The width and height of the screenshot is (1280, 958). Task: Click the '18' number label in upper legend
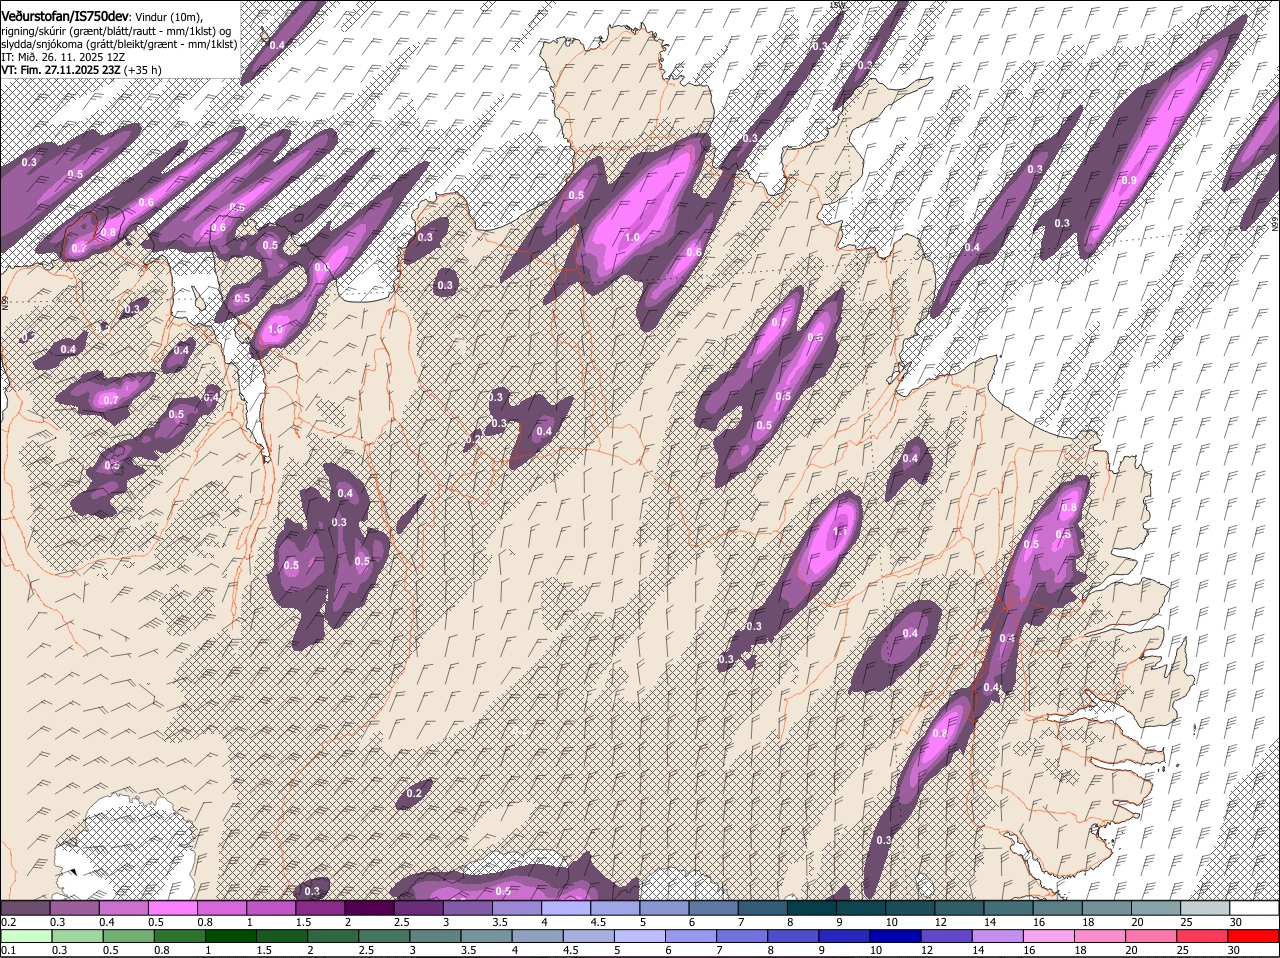[x=1088, y=922]
